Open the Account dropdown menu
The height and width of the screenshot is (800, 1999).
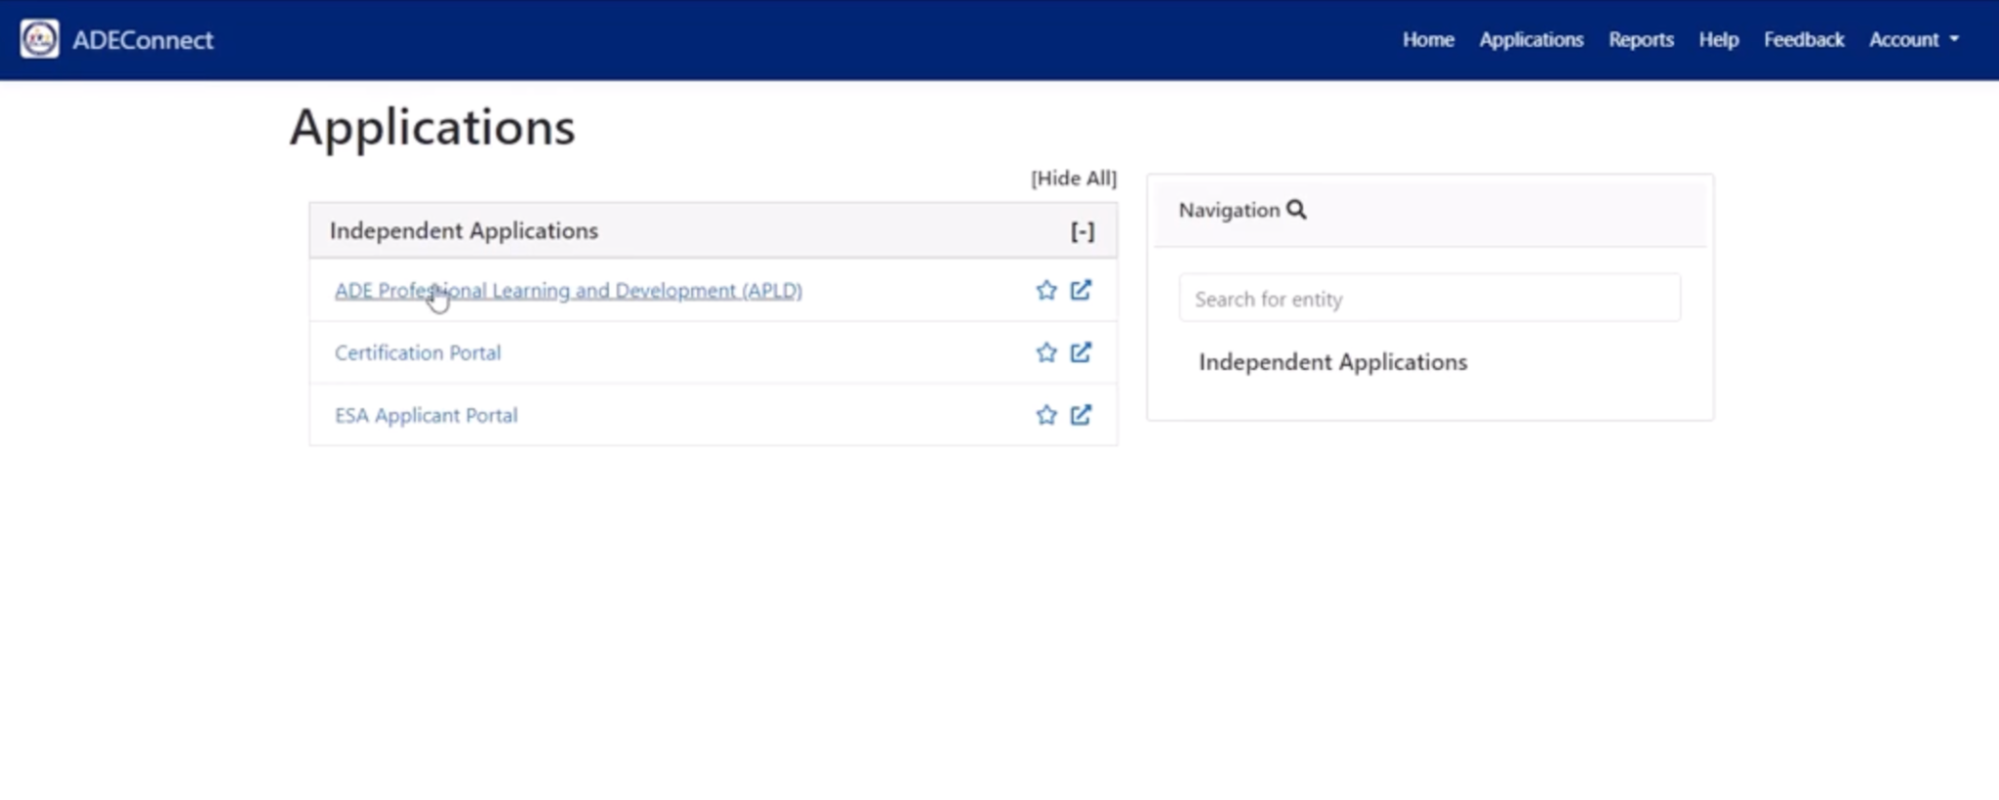click(1913, 40)
